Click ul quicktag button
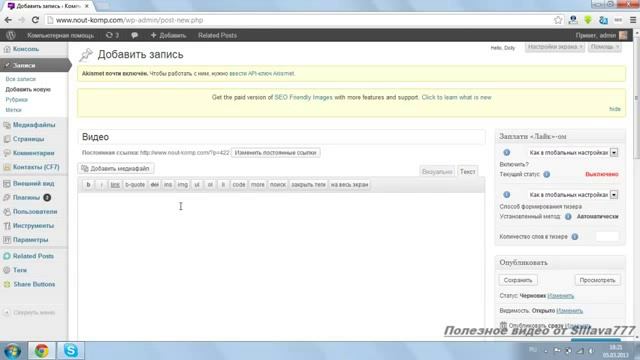Viewport: 640px width, 360px height. click(x=197, y=185)
